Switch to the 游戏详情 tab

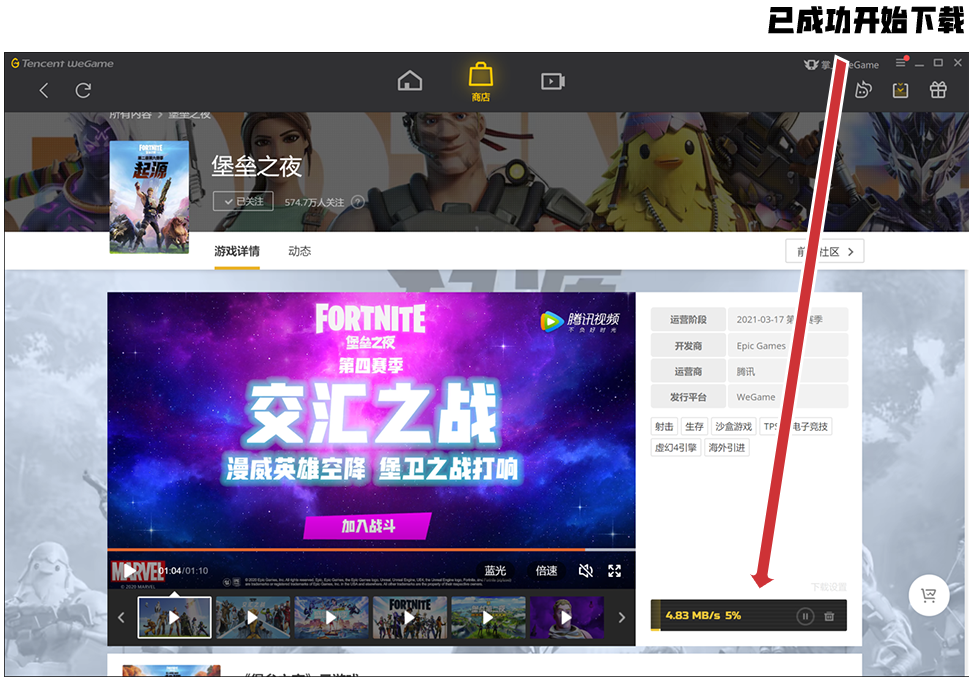point(237,252)
